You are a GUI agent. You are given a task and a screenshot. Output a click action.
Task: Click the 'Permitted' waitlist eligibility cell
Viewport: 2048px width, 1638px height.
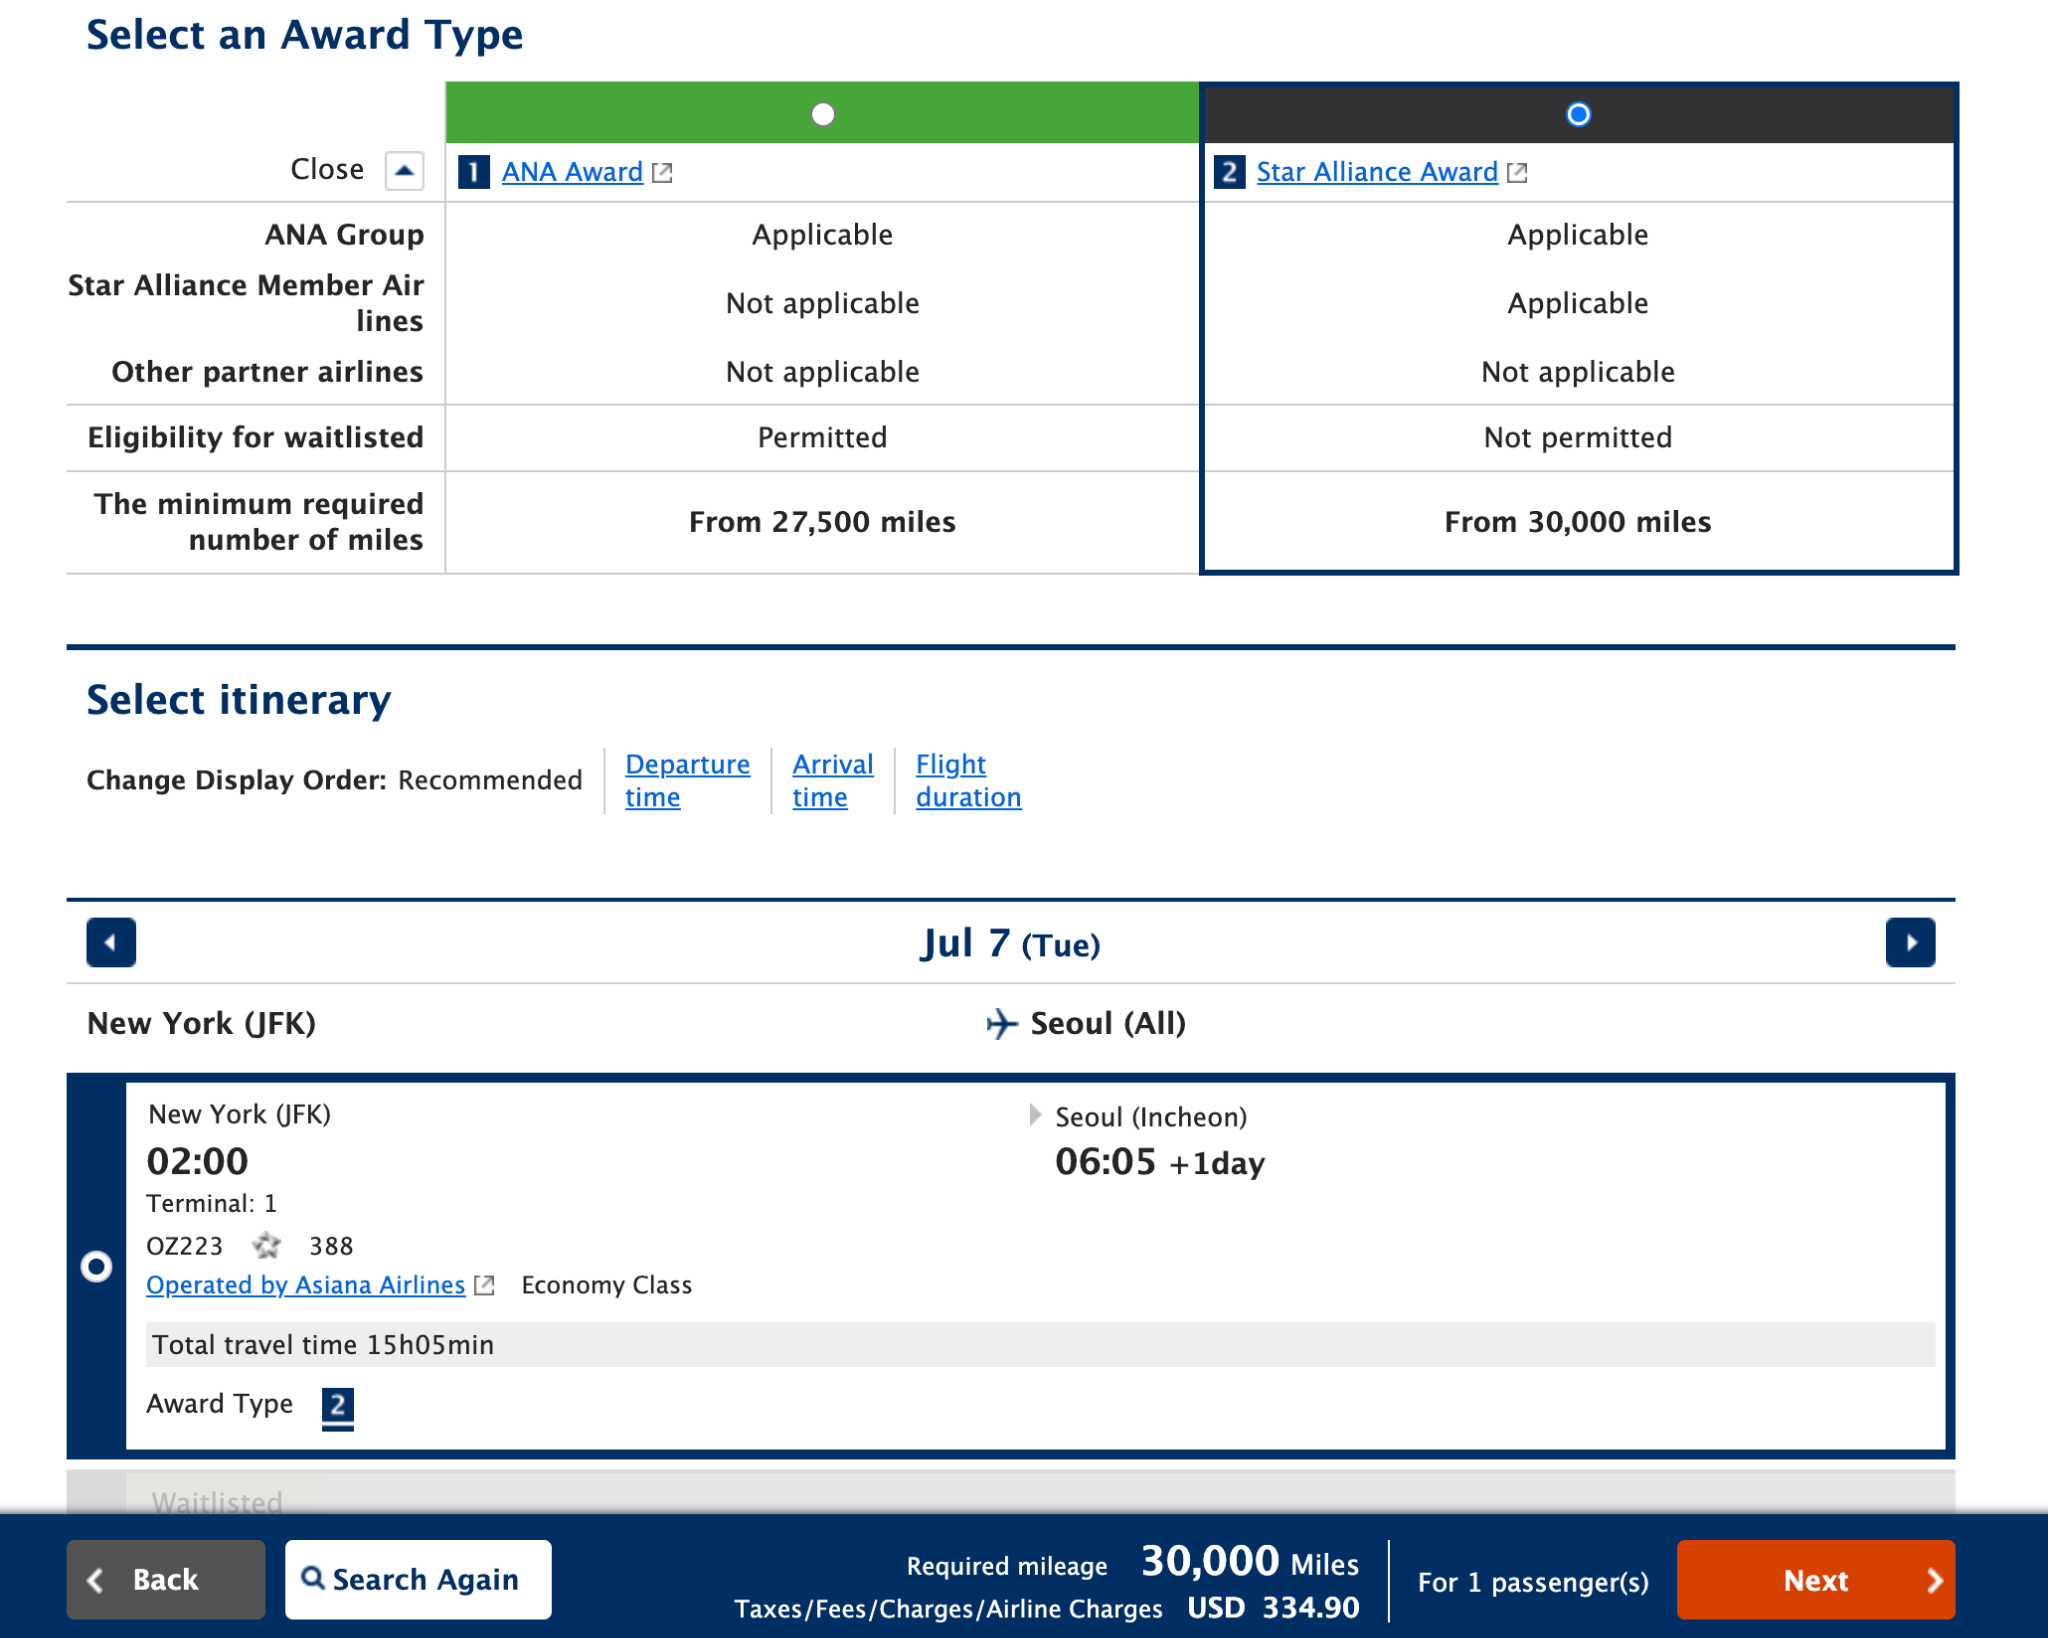[822, 438]
